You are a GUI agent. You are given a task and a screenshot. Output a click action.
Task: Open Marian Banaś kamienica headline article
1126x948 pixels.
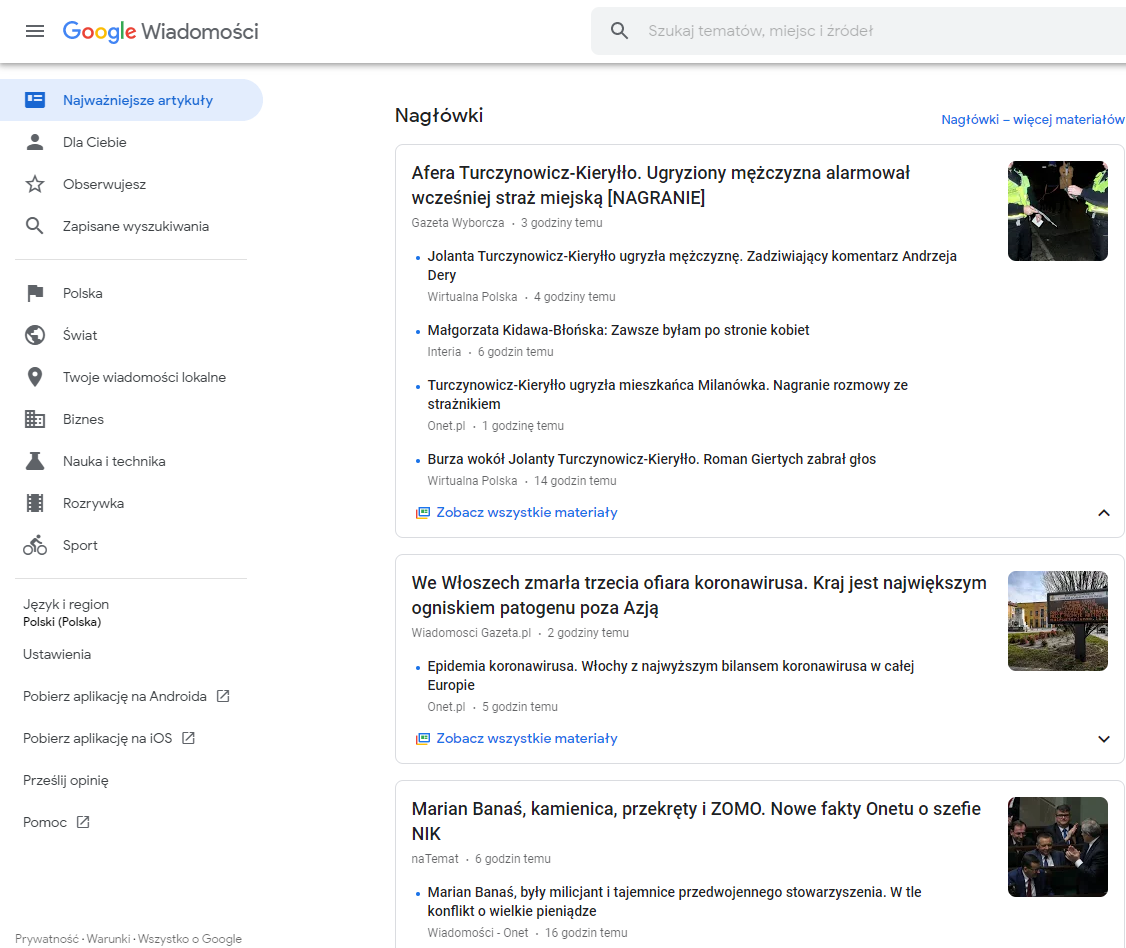tap(696, 822)
